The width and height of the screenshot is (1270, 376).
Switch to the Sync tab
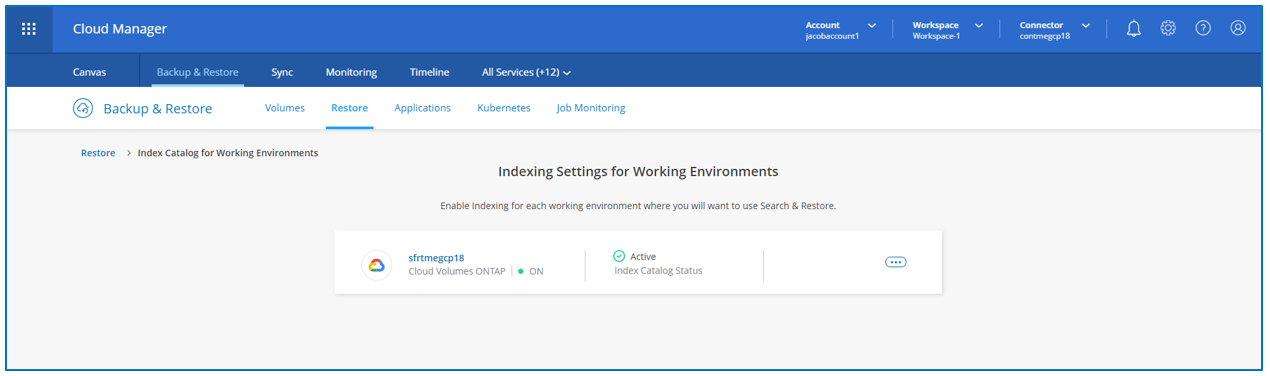pos(282,72)
